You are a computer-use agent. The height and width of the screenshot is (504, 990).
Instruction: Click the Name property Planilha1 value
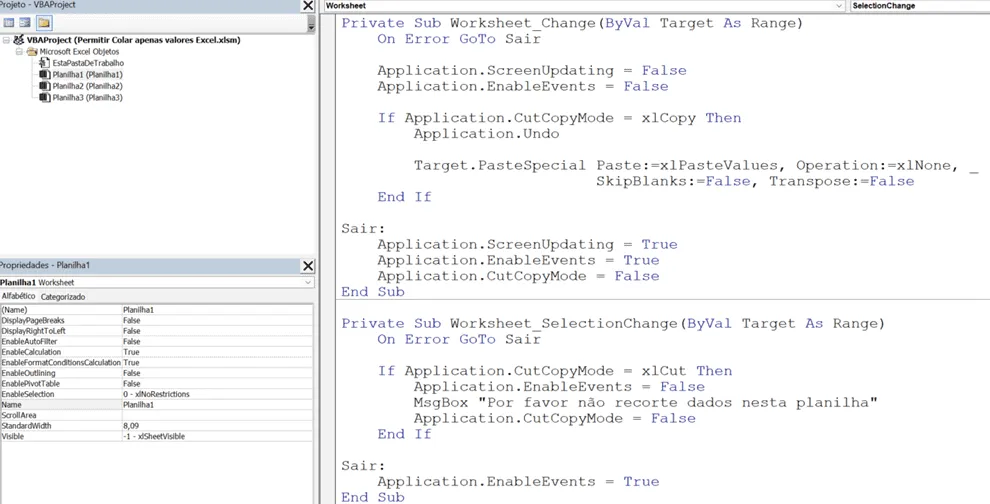tap(217, 404)
